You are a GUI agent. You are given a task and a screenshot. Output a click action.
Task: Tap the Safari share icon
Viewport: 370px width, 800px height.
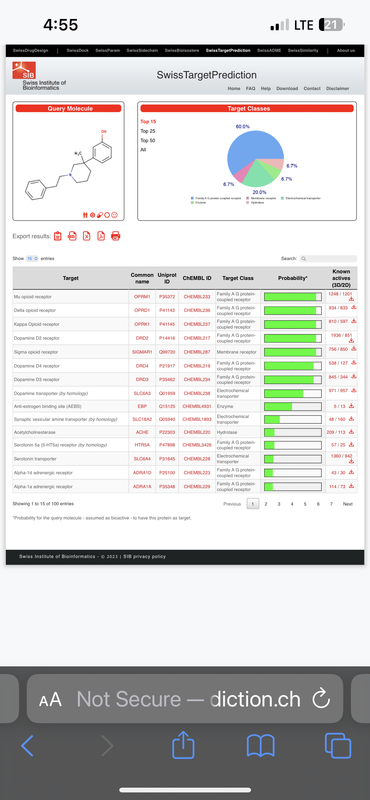184,744
